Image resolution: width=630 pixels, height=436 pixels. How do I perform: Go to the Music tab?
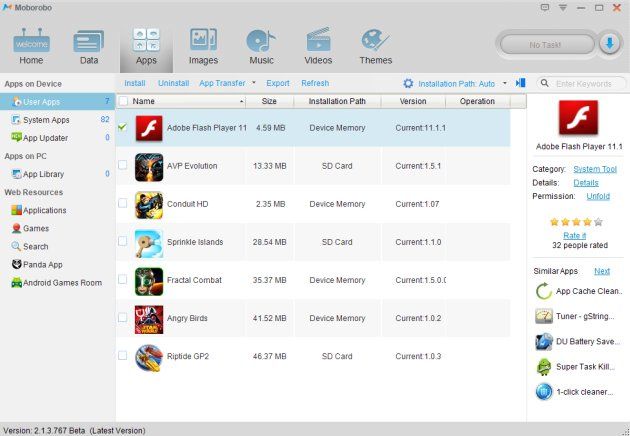(261, 47)
